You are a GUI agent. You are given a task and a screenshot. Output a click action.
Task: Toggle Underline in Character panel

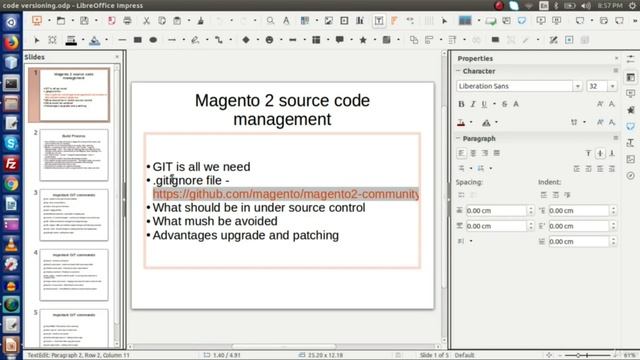coord(484,104)
